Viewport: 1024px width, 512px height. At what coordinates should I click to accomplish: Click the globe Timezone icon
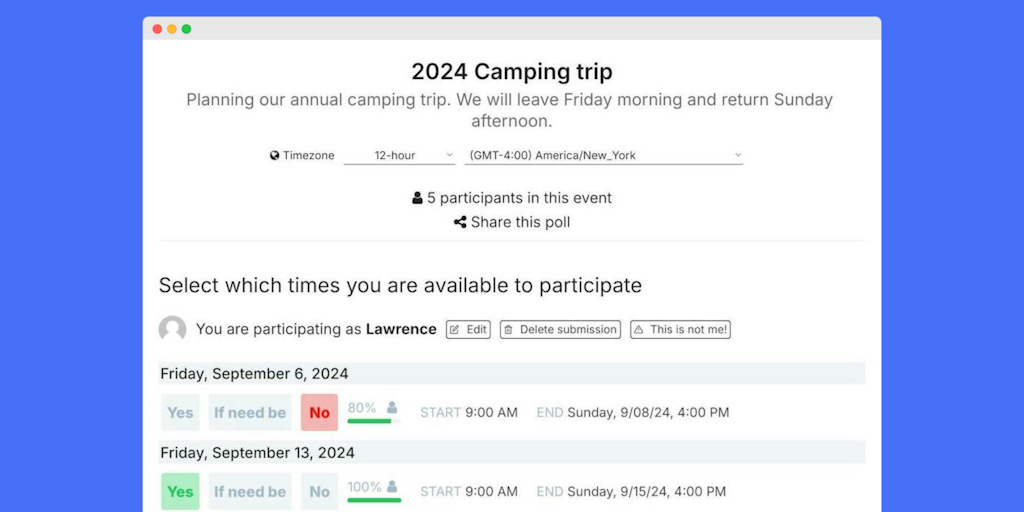(275, 156)
